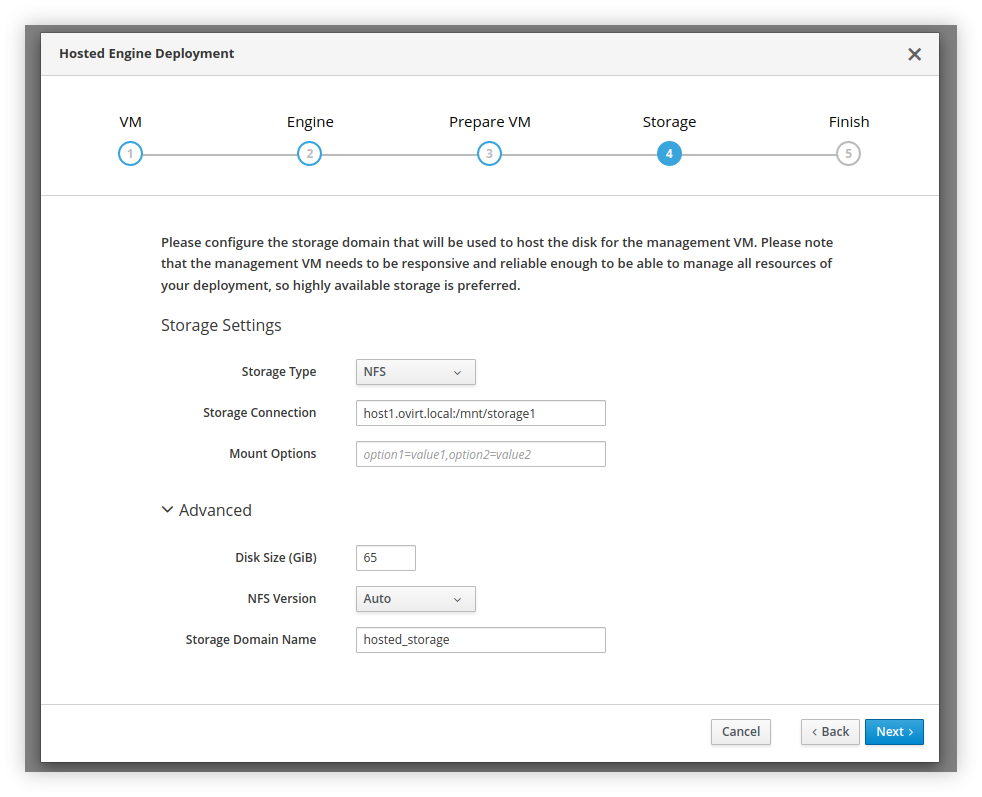Click the Disk Size (GiB) field
982x797 pixels.
385,558
